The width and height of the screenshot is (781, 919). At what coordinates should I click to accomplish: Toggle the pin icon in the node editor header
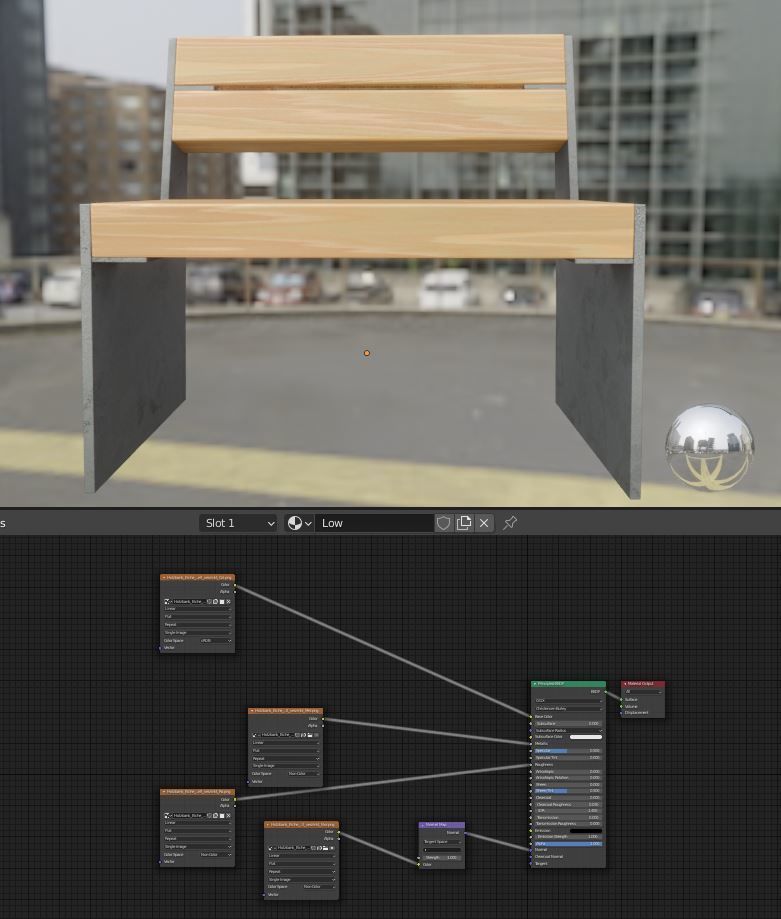pyautogui.click(x=510, y=523)
